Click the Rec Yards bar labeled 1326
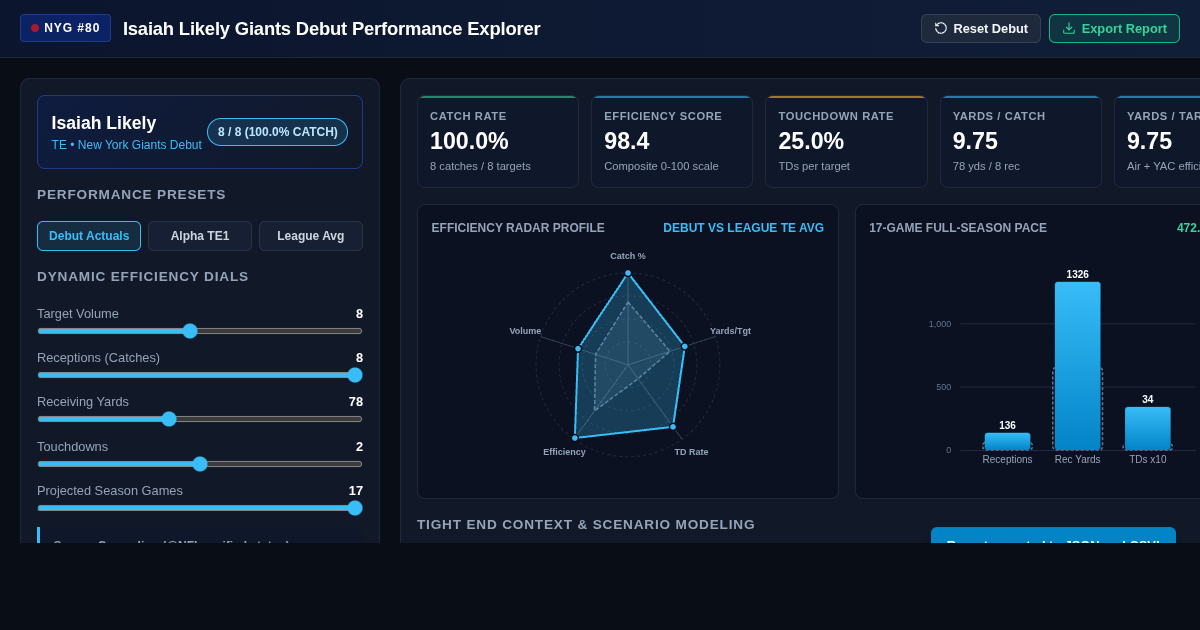The width and height of the screenshot is (1200, 630). point(1077,366)
